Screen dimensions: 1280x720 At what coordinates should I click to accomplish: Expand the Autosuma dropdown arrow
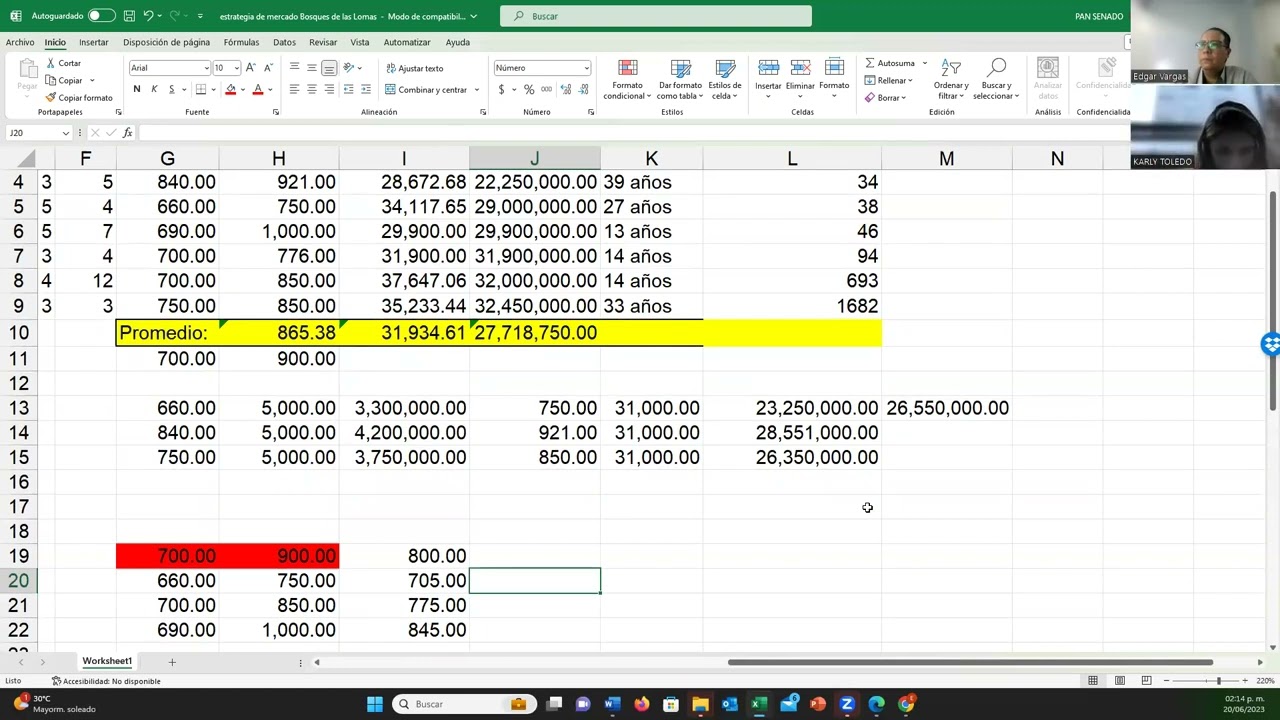pos(924,63)
